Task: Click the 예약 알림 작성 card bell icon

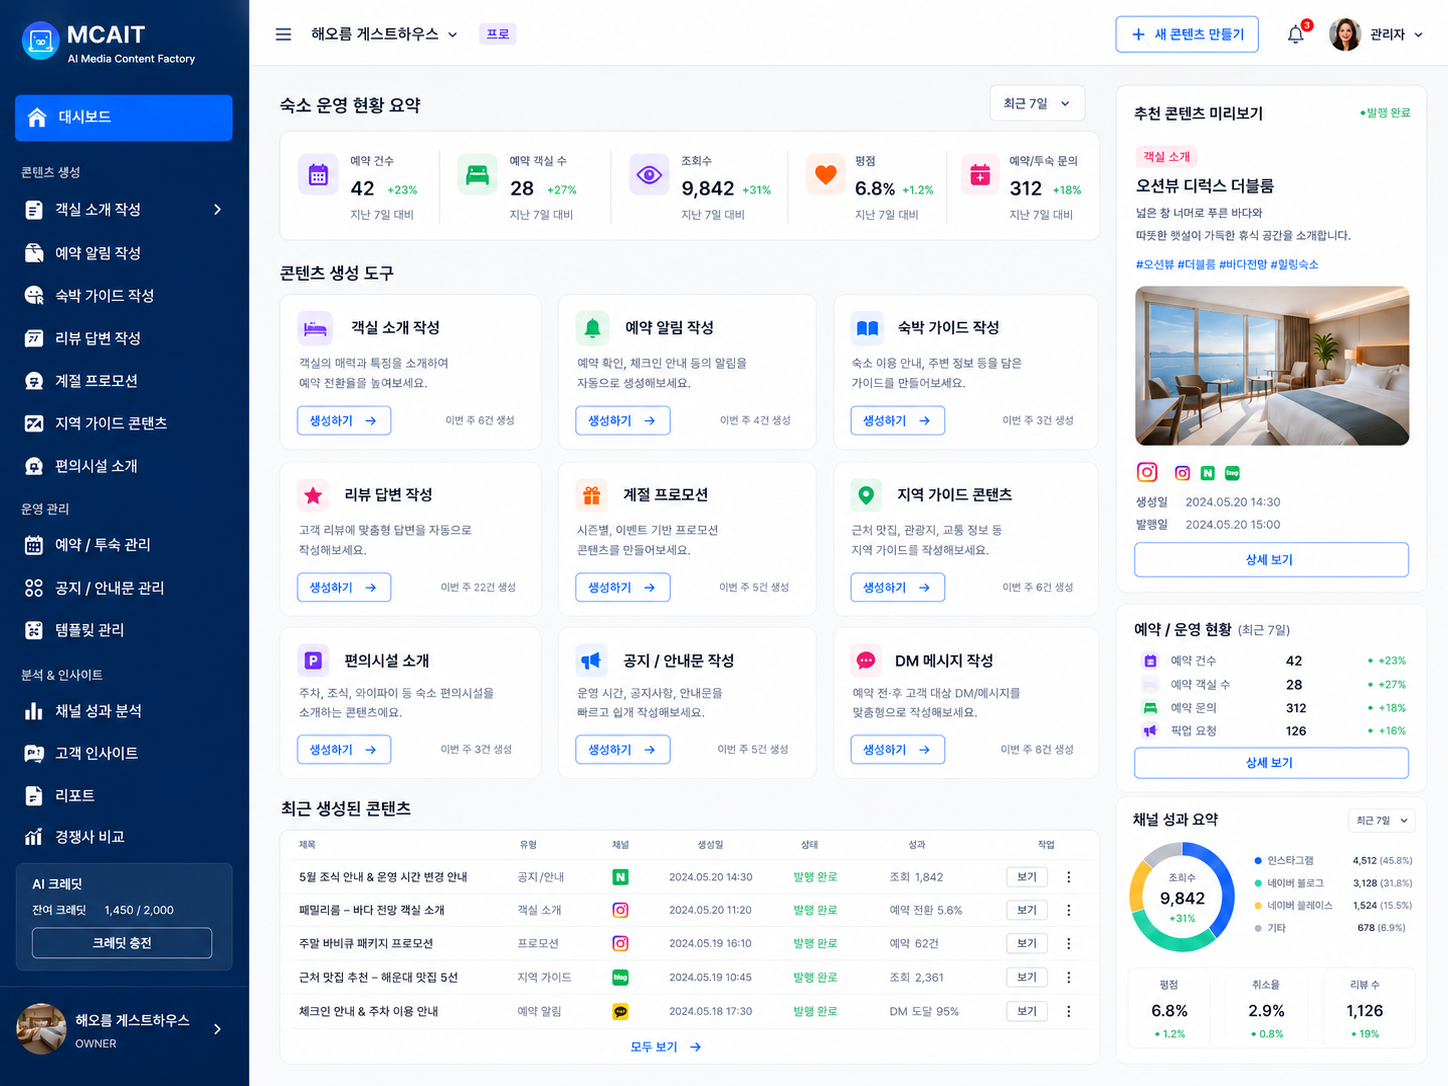Action: (x=592, y=327)
